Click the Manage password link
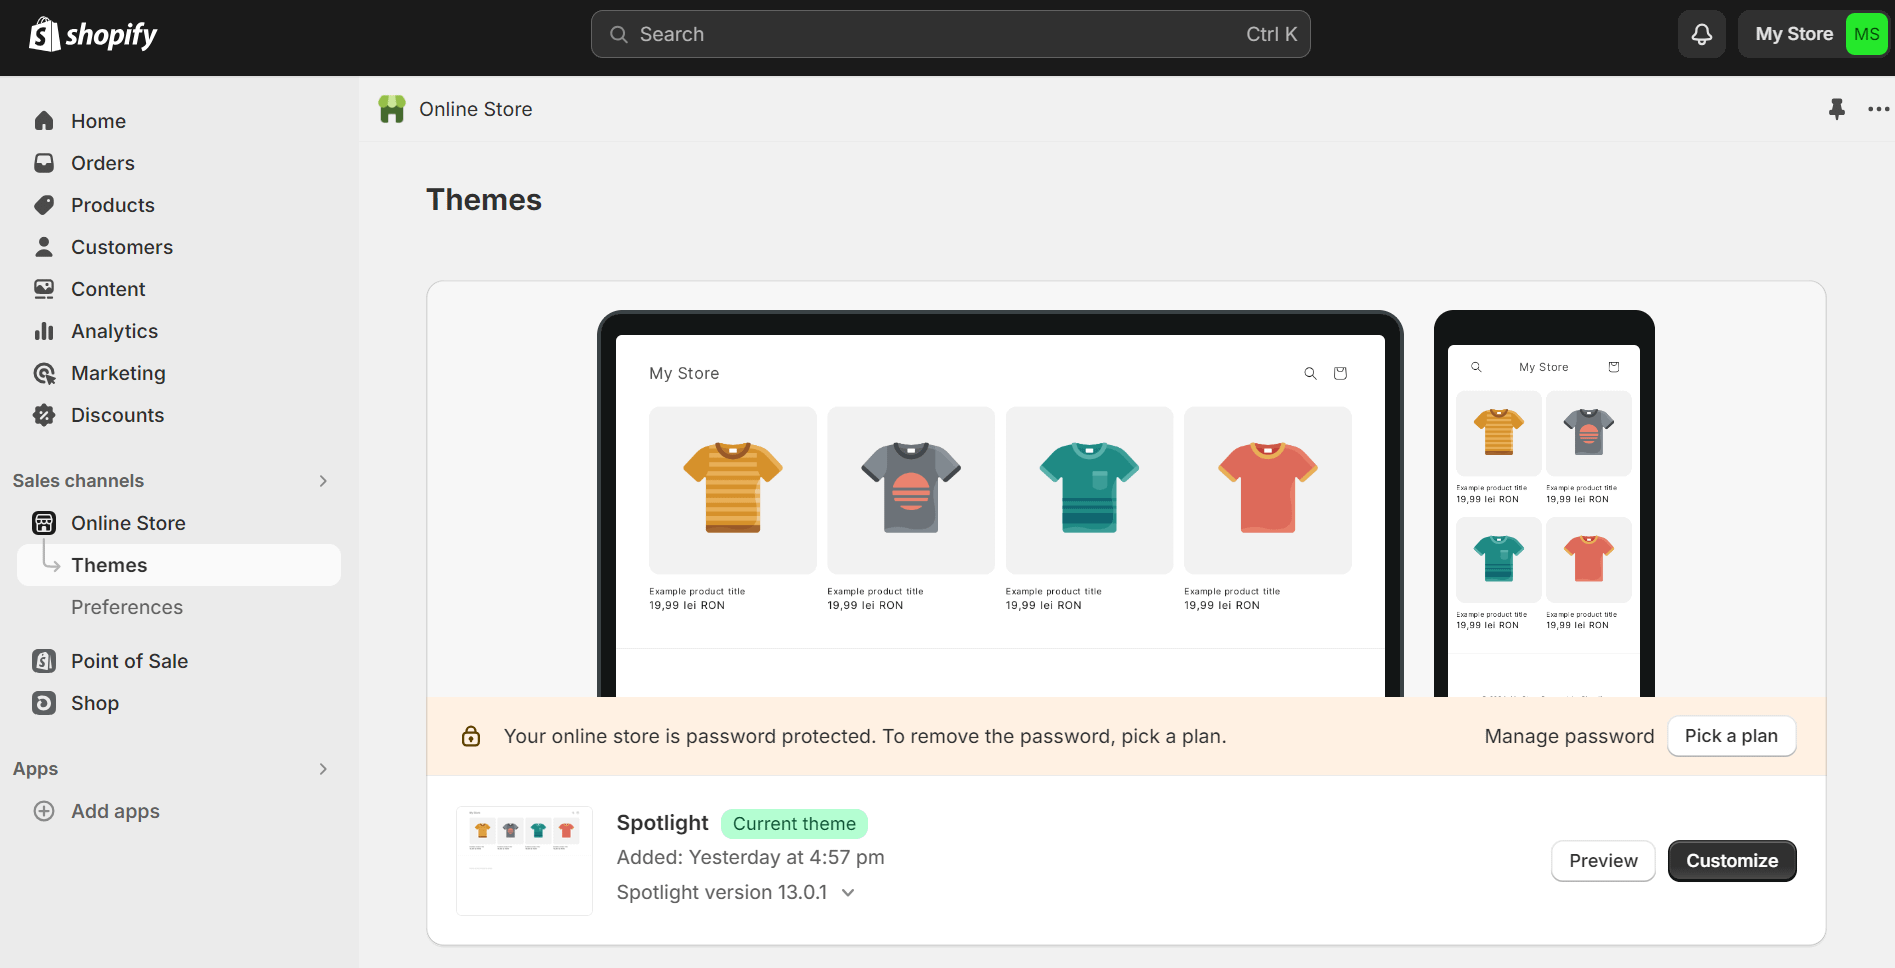 tap(1568, 736)
